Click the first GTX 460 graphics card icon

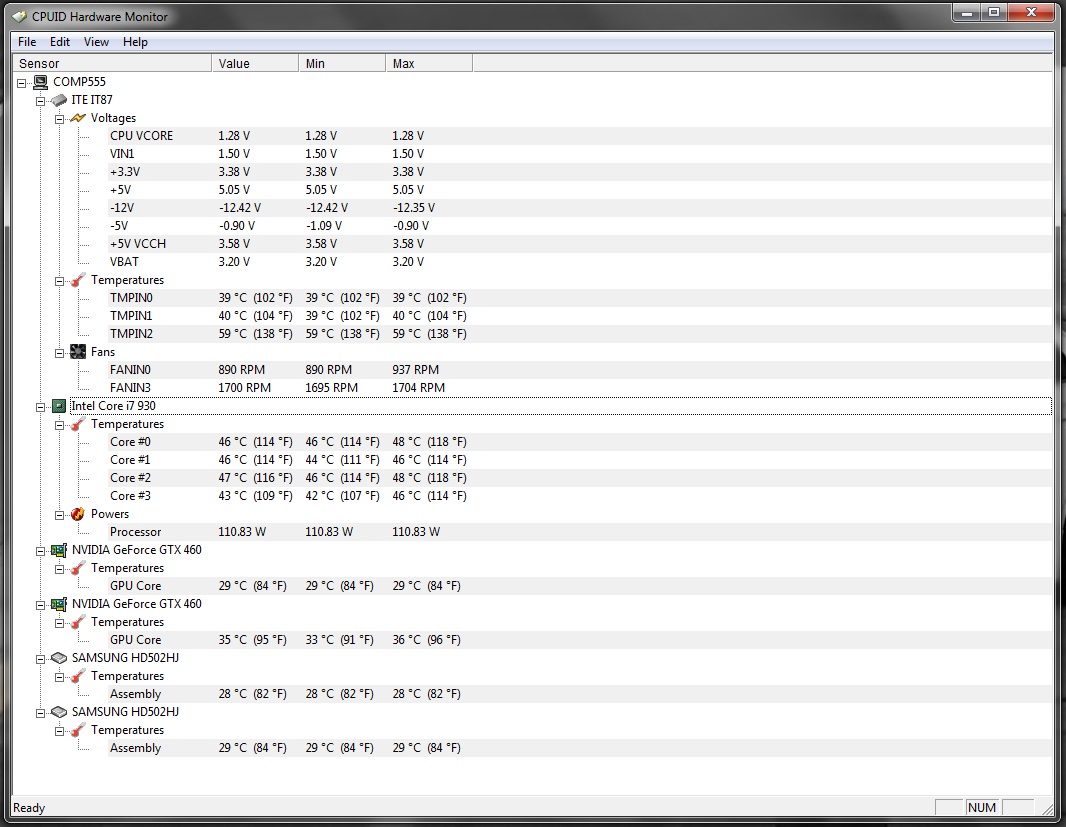point(59,550)
